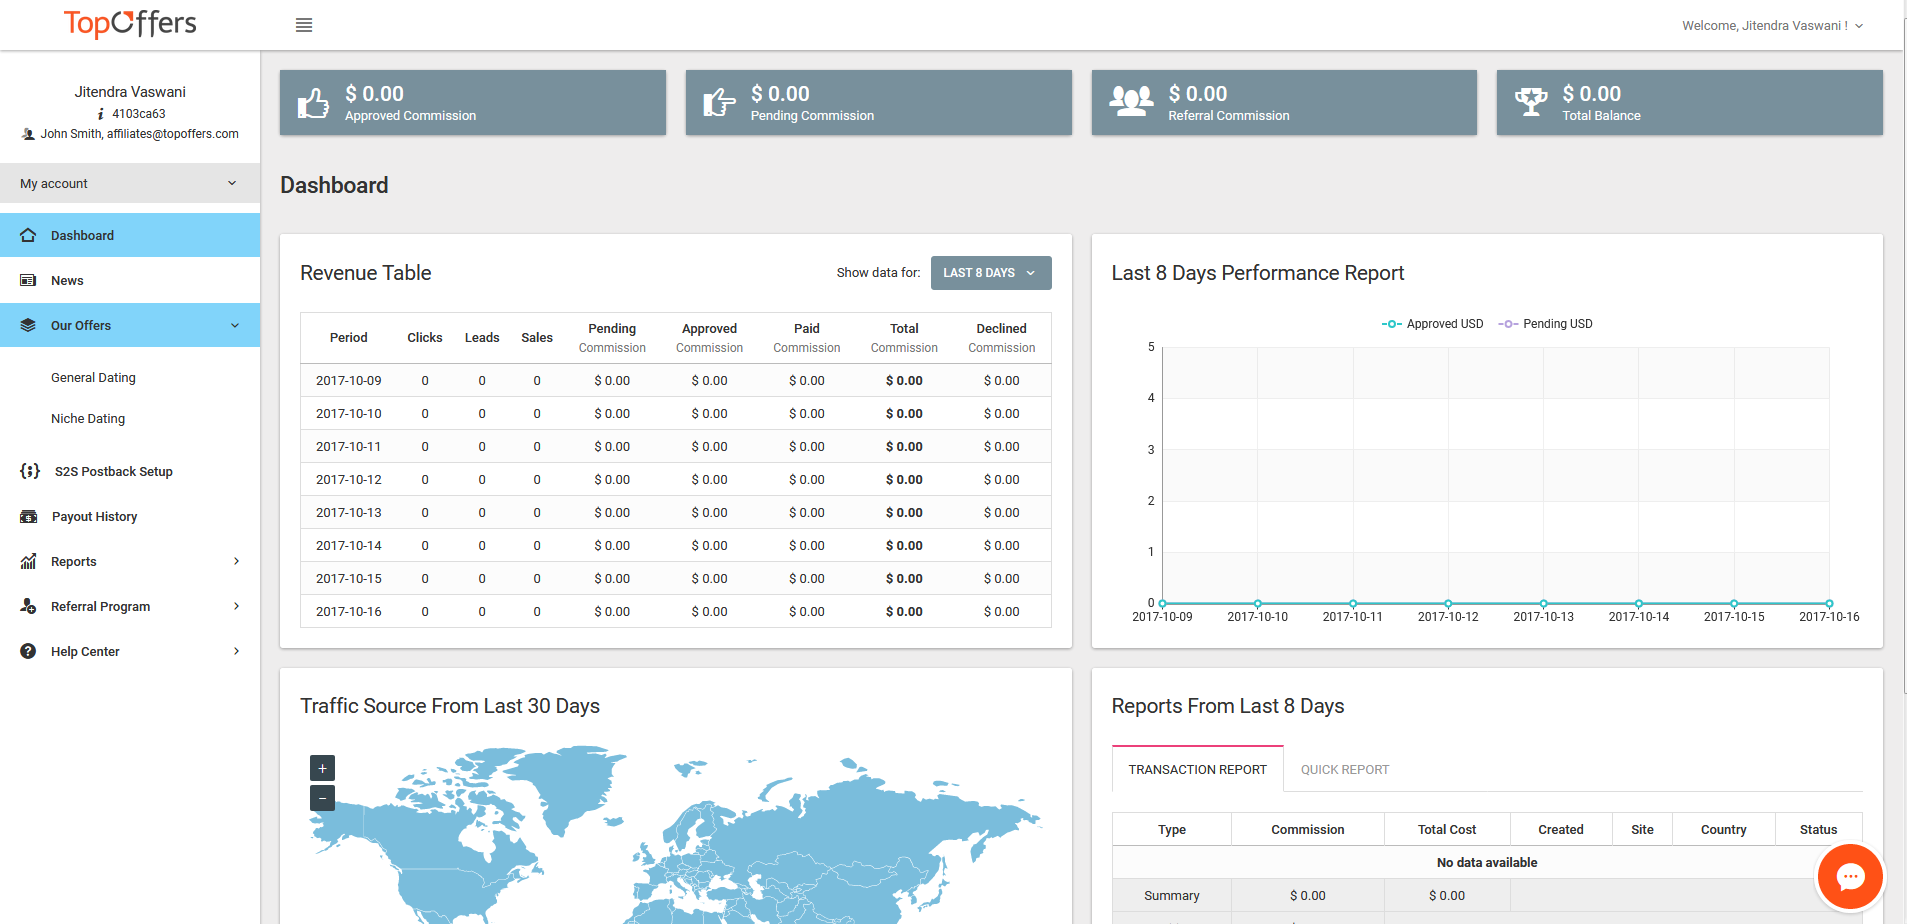
Task: Click the S2S Postback Setup icon
Action: [28, 471]
